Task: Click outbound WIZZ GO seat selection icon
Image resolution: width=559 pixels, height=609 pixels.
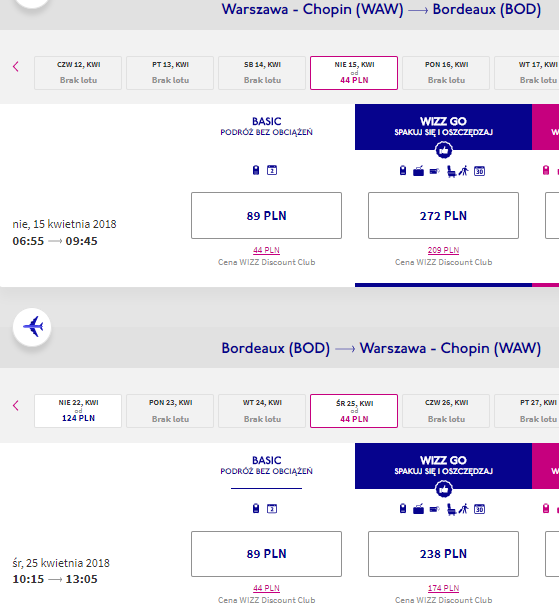Action: (x=451, y=171)
